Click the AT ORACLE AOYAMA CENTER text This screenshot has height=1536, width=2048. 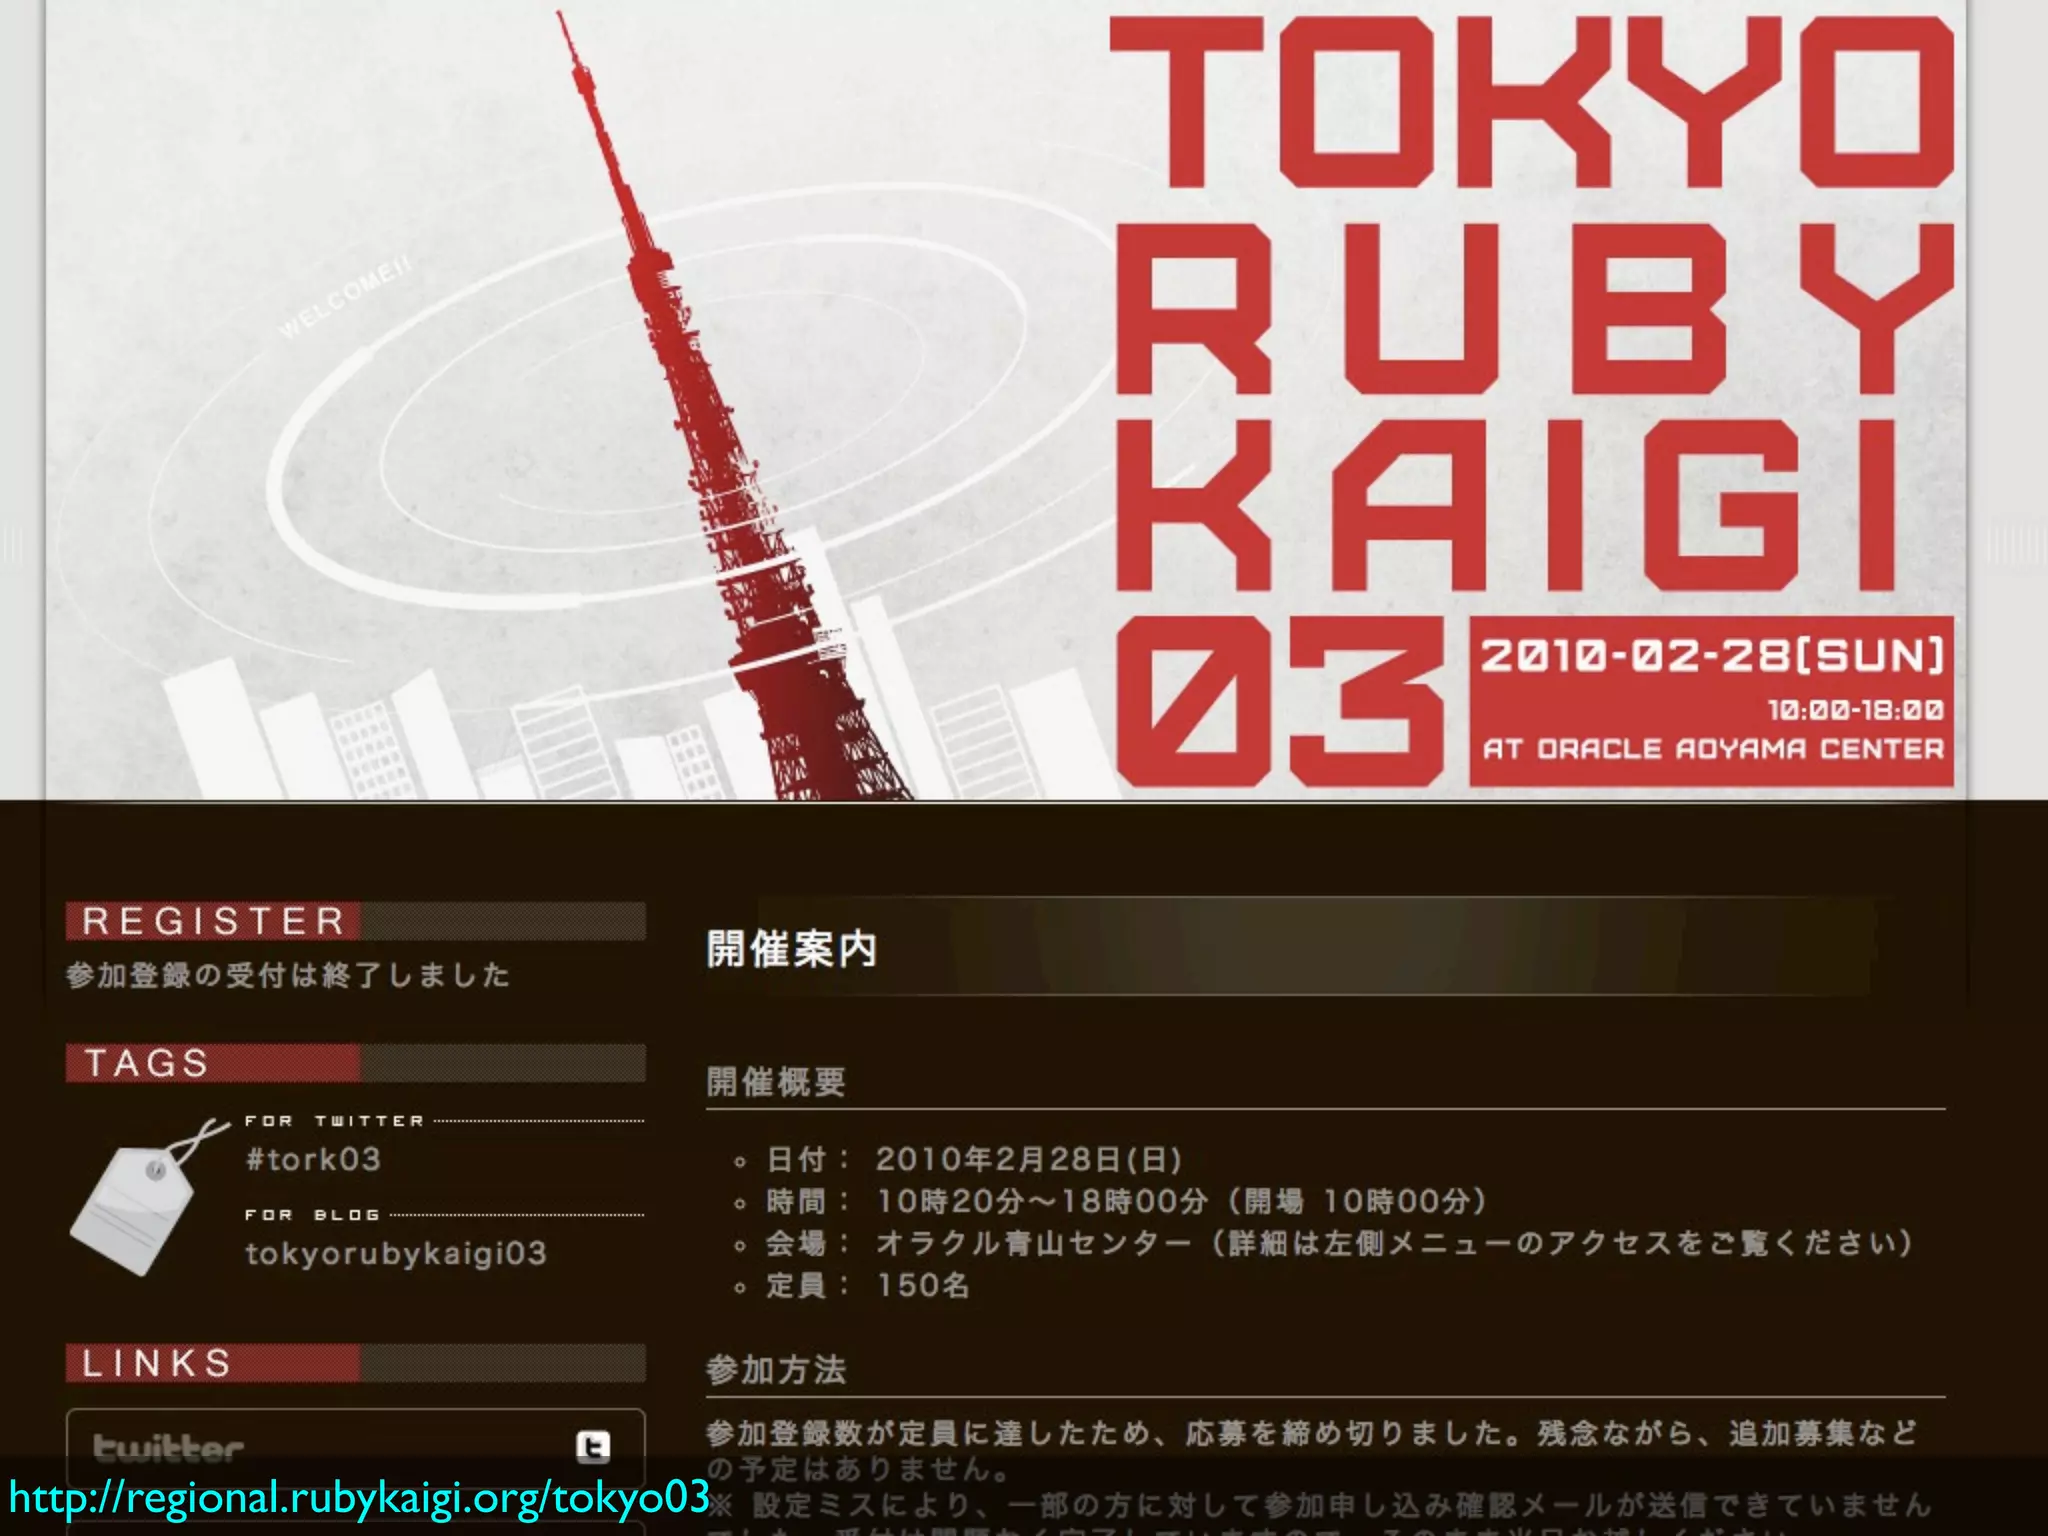pos(1713,749)
